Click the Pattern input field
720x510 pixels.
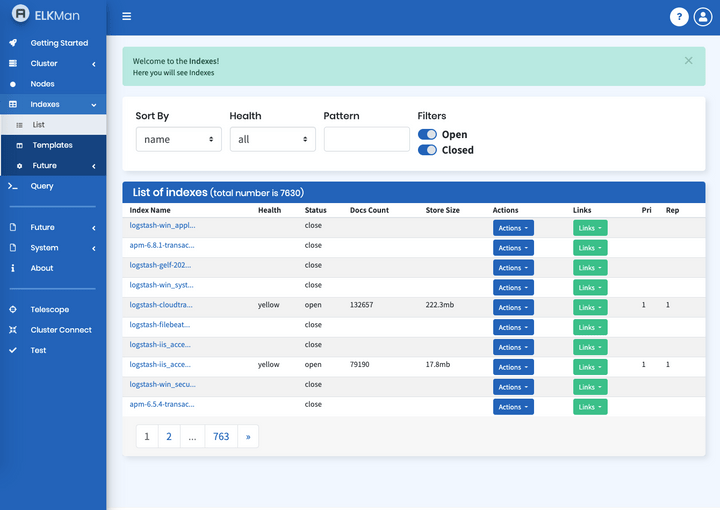367,139
